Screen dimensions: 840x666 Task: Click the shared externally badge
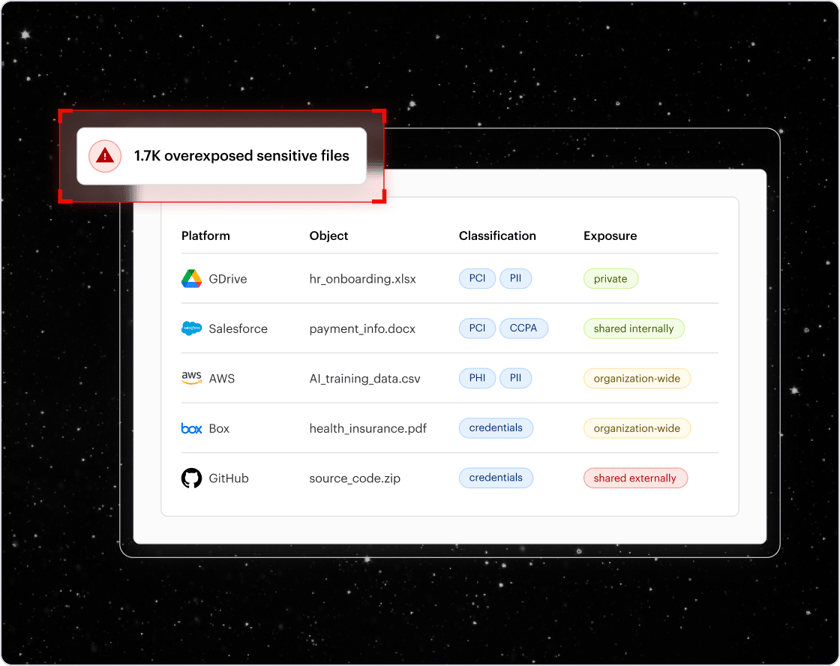(x=635, y=478)
